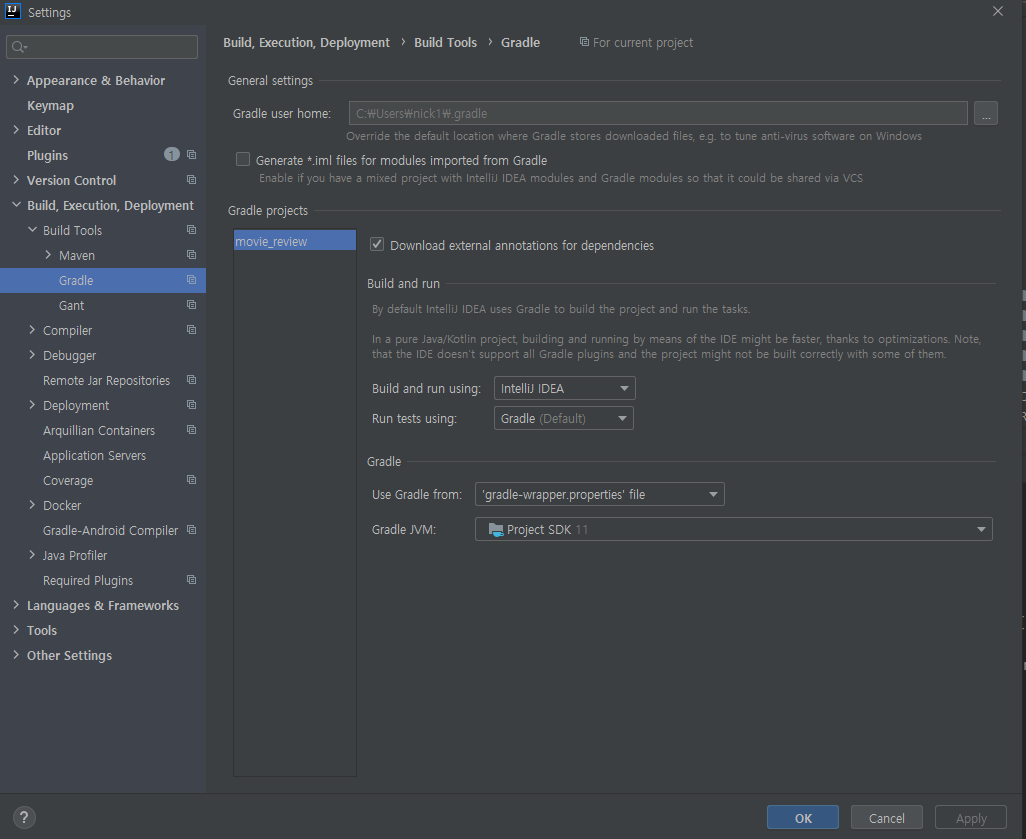Expand the Version Control node

click(16, 179)
